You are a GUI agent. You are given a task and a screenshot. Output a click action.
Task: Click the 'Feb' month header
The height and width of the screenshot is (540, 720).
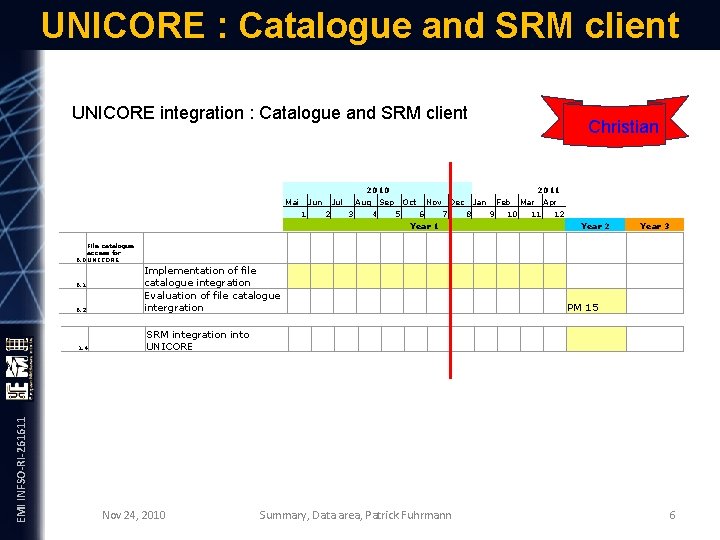point(503,202)
